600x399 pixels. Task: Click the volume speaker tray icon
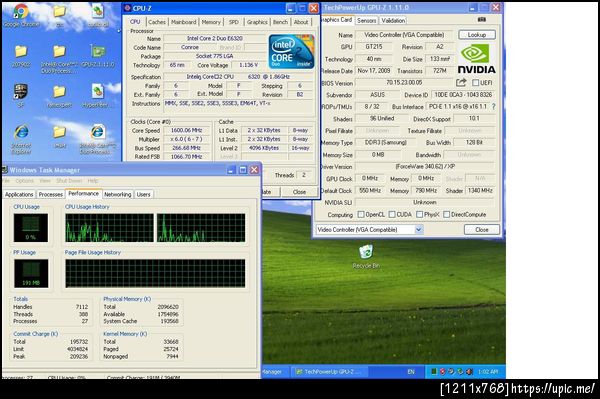coord(470,371)
